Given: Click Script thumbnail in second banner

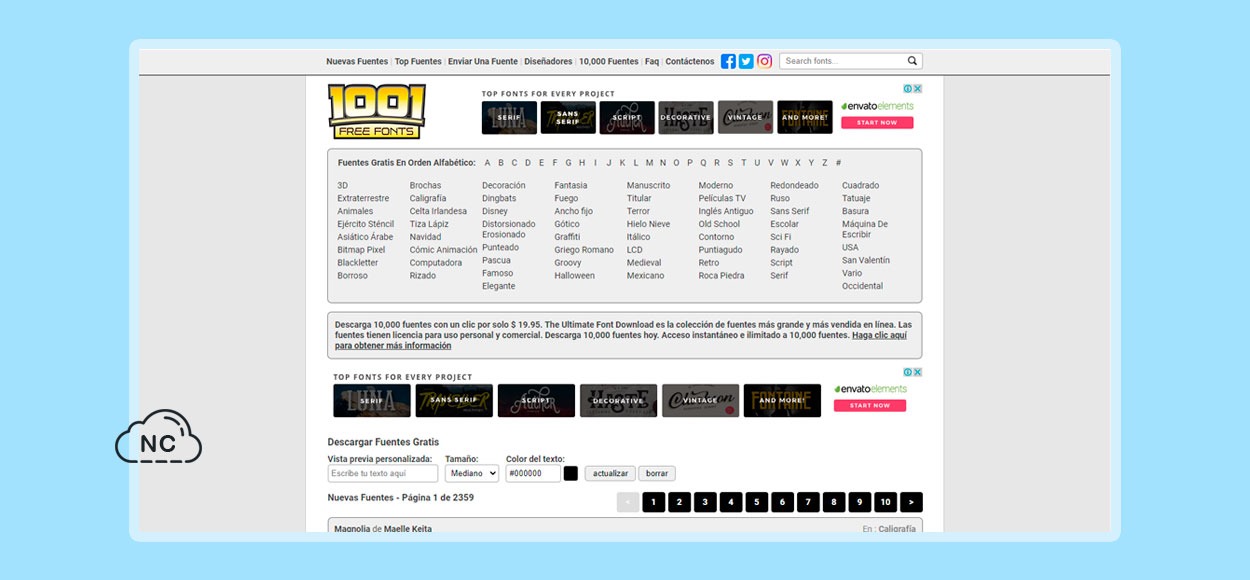Looking at the screenshot, I should click(536, 400).
